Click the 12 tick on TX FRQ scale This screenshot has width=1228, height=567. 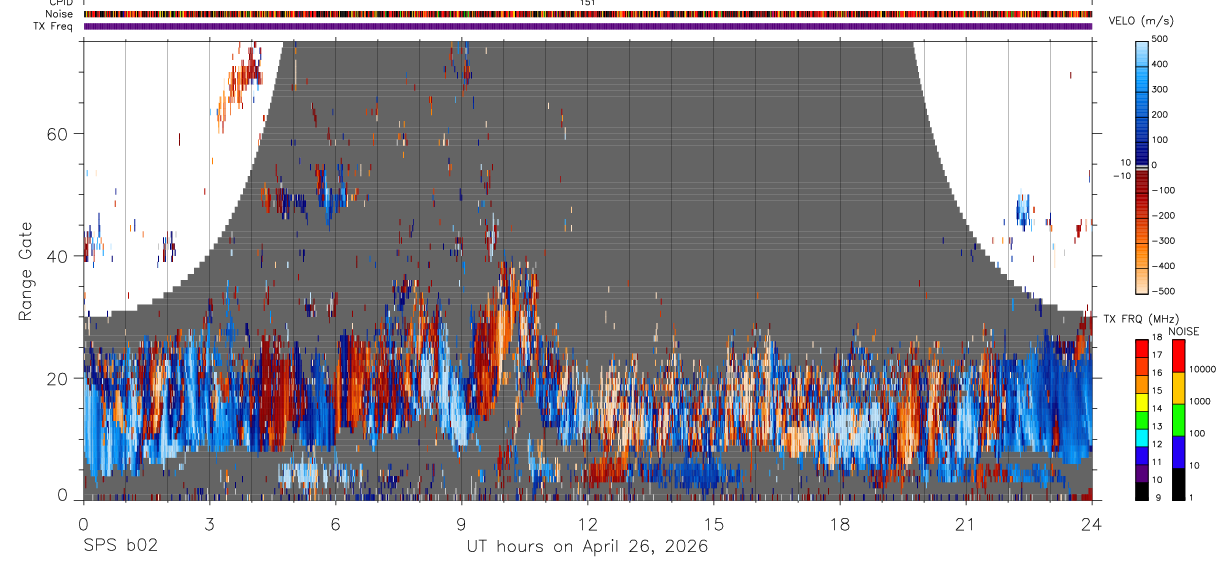(1157, 444)
